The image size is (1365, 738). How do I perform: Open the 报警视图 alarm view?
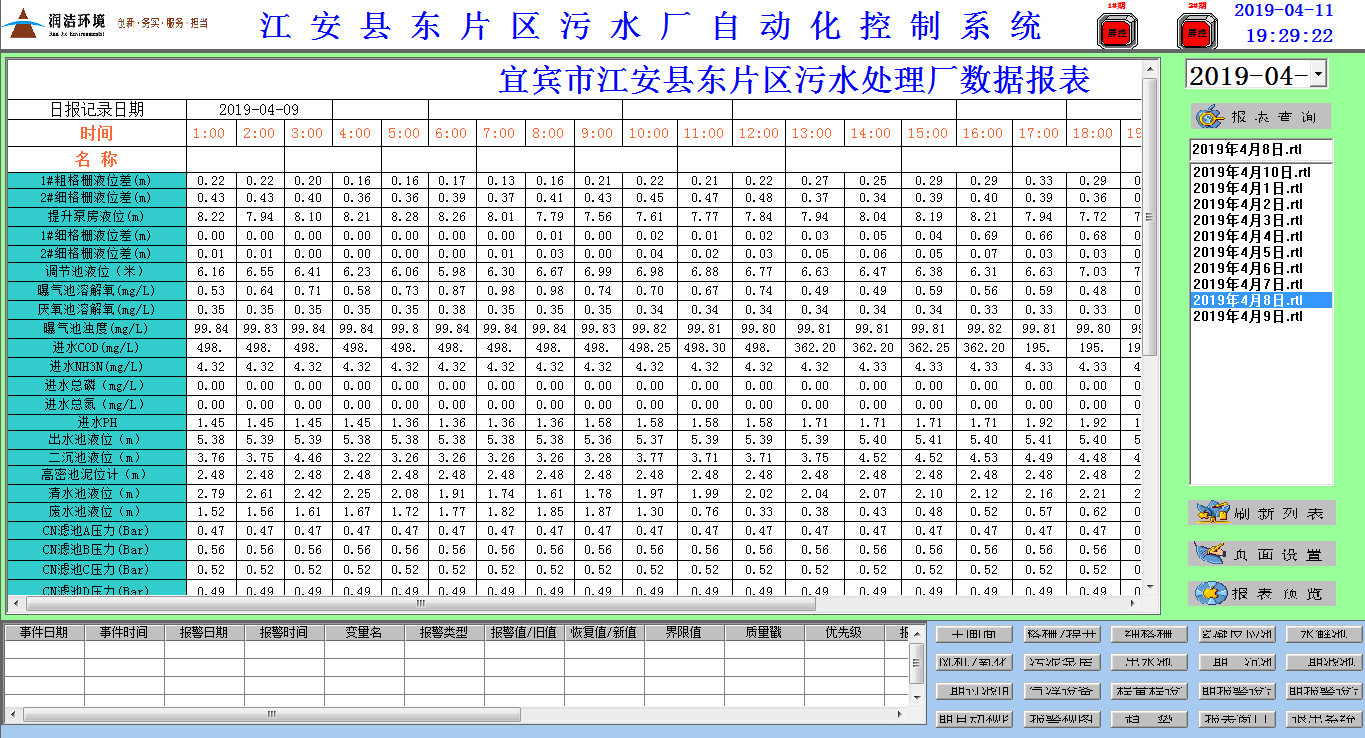coord(1062,719)
